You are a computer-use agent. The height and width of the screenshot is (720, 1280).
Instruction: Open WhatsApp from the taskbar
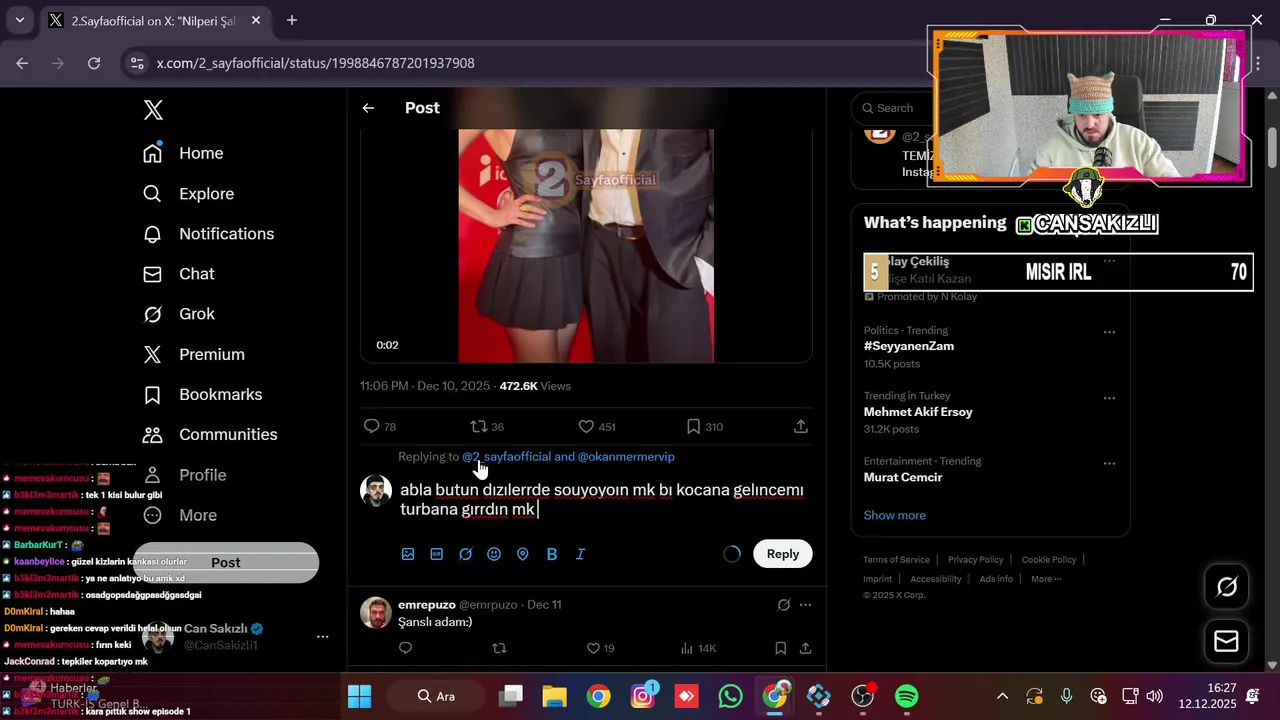tap(731, 696)
